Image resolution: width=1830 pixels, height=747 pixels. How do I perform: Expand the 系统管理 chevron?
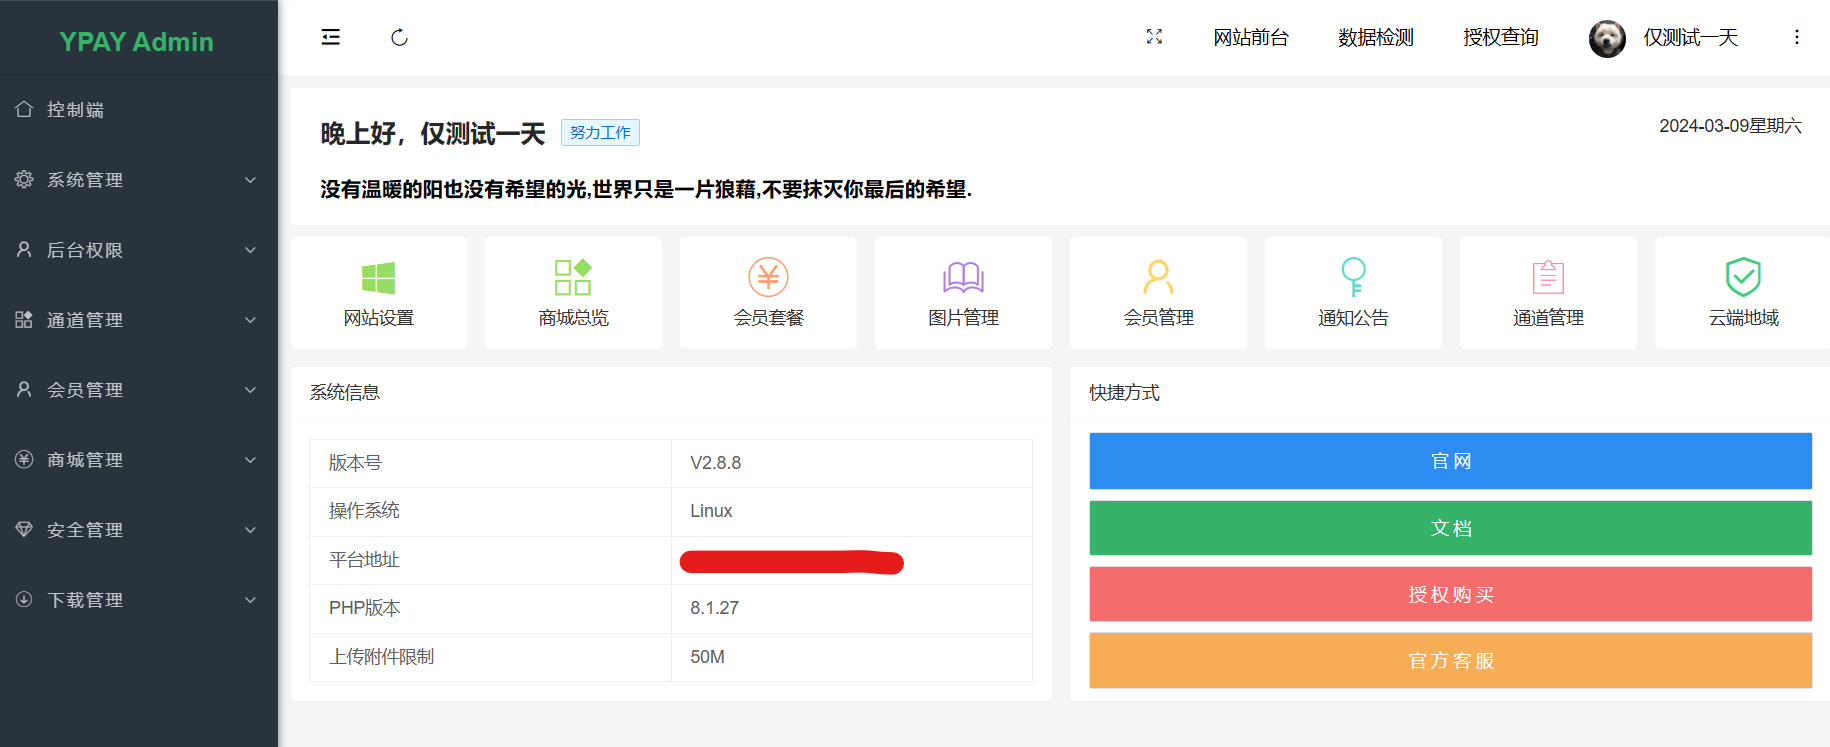[x=251, y=180]
